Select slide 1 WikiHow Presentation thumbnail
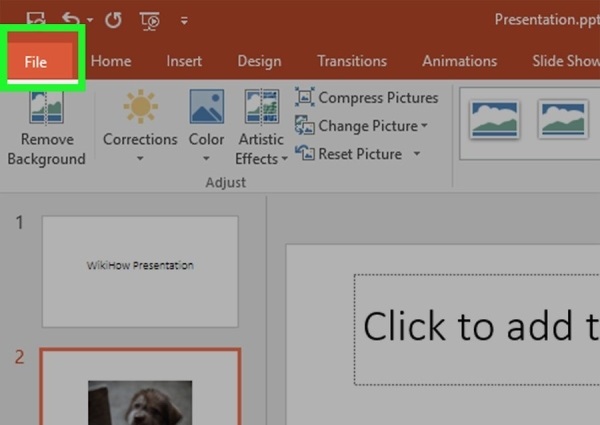Screen dimensions: 600x425 pyautogui.click(x=140, y=270)
